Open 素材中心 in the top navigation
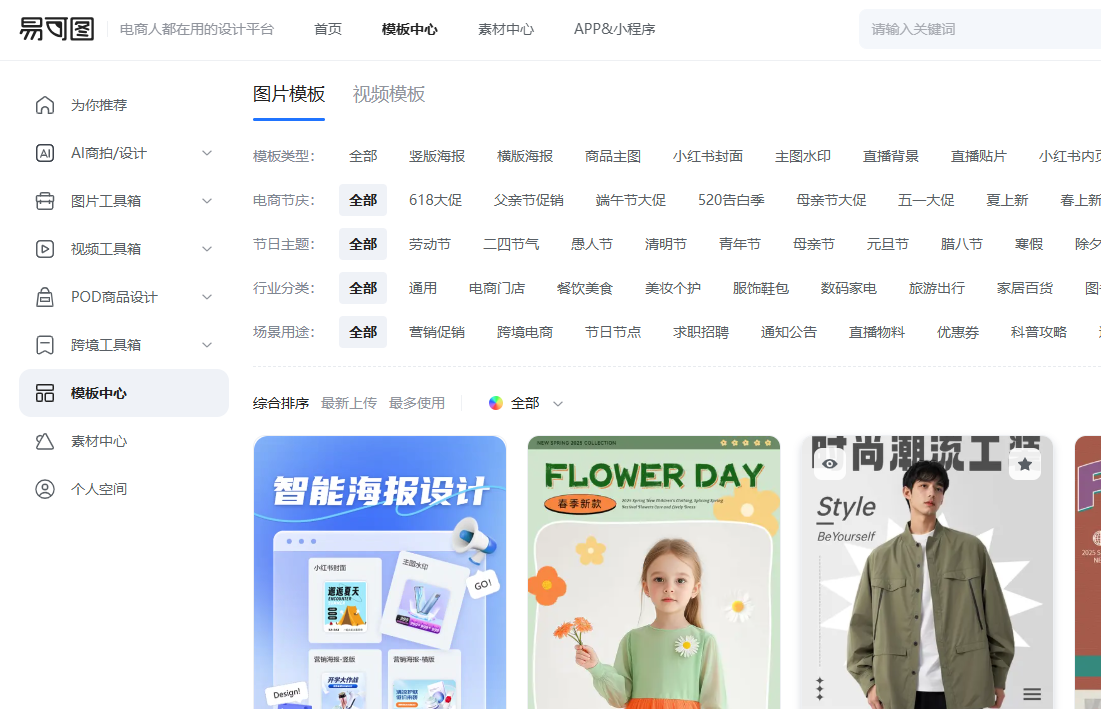The image size is (1101, 709). click(x=506, y=29)
